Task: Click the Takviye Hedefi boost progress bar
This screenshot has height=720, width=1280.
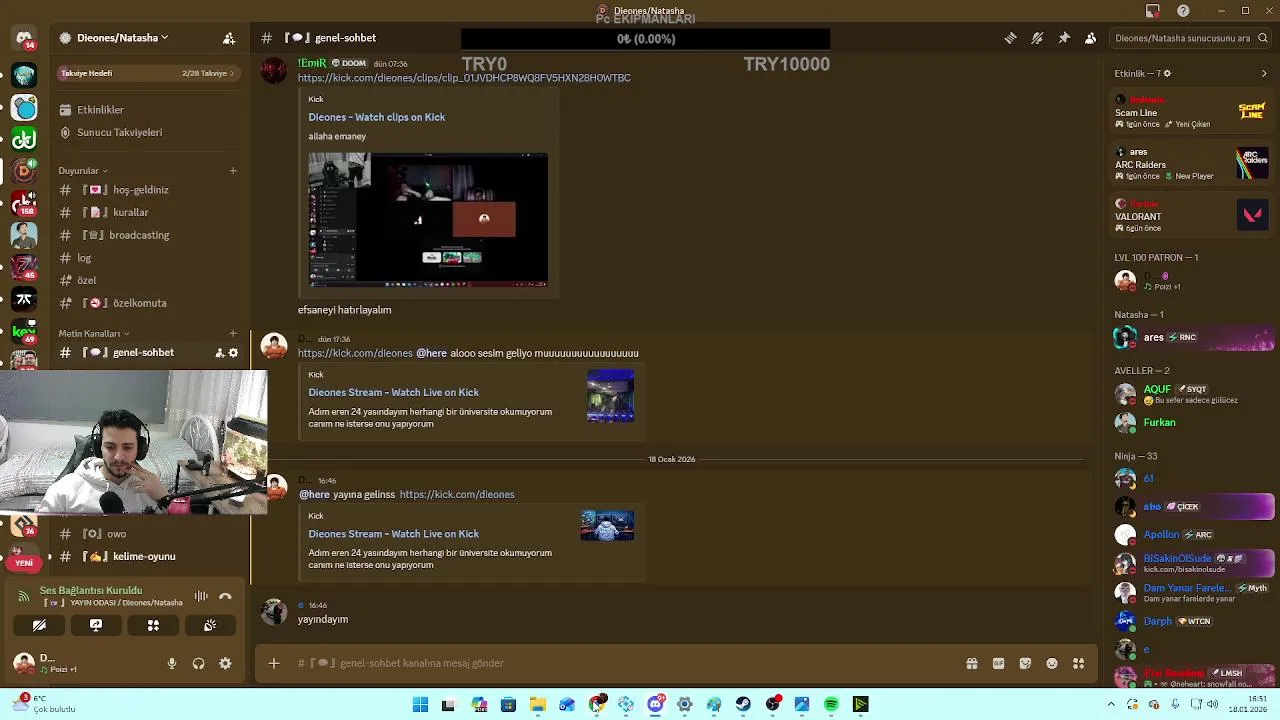Action: click(x=148, y=73)
